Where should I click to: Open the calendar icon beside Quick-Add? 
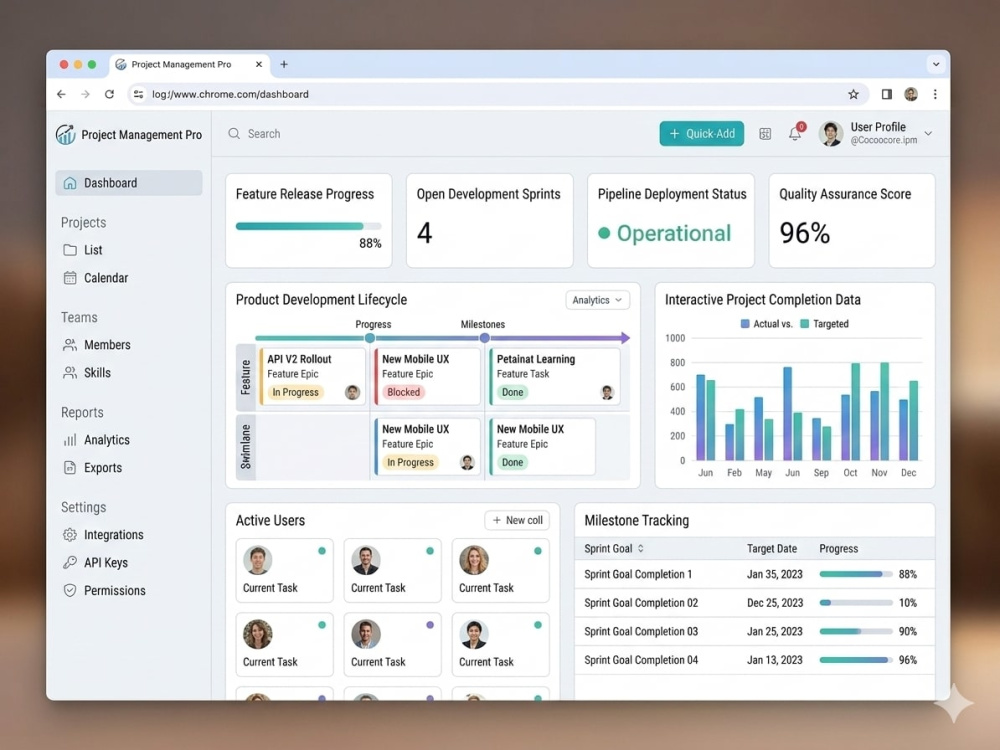(765, 134)
